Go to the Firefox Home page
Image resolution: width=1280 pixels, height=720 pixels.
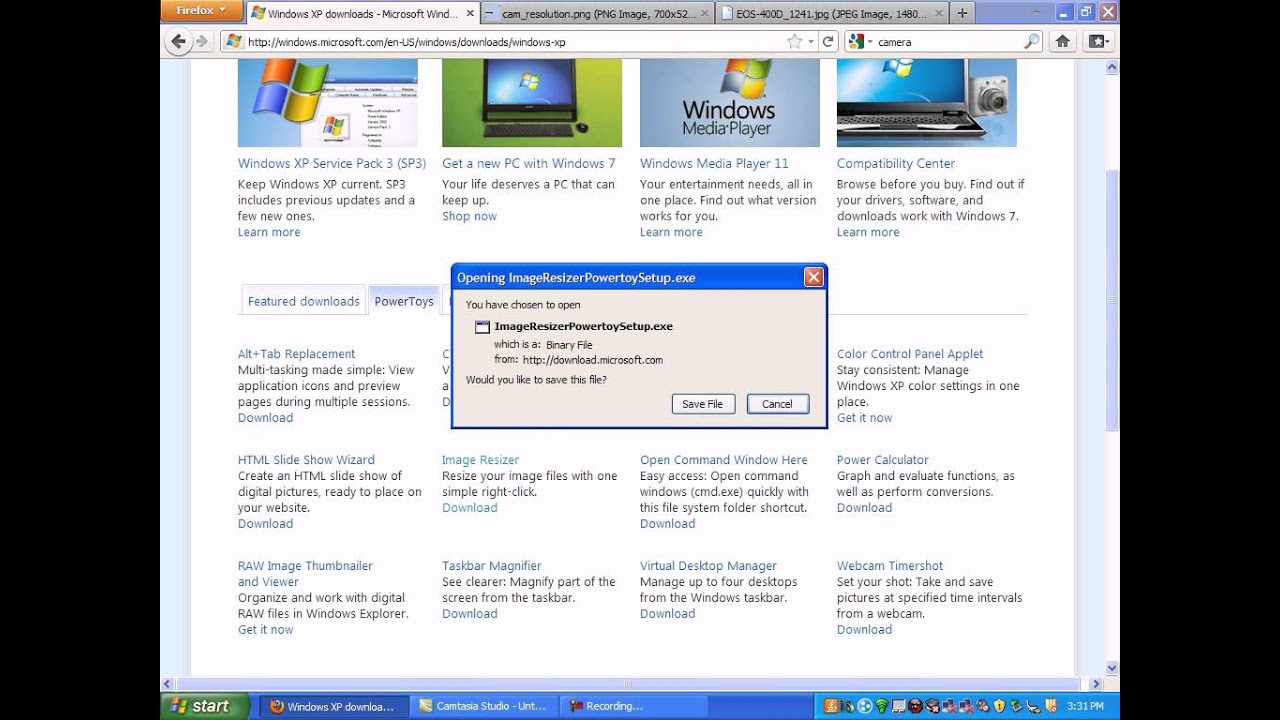1063,42
